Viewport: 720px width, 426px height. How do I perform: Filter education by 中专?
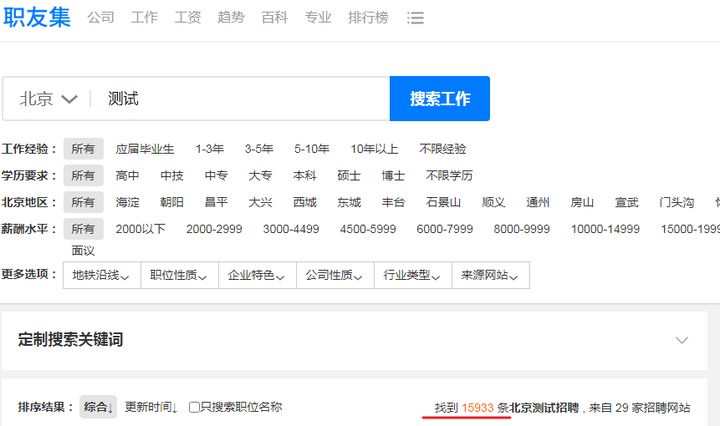click(x=216, y=176)
